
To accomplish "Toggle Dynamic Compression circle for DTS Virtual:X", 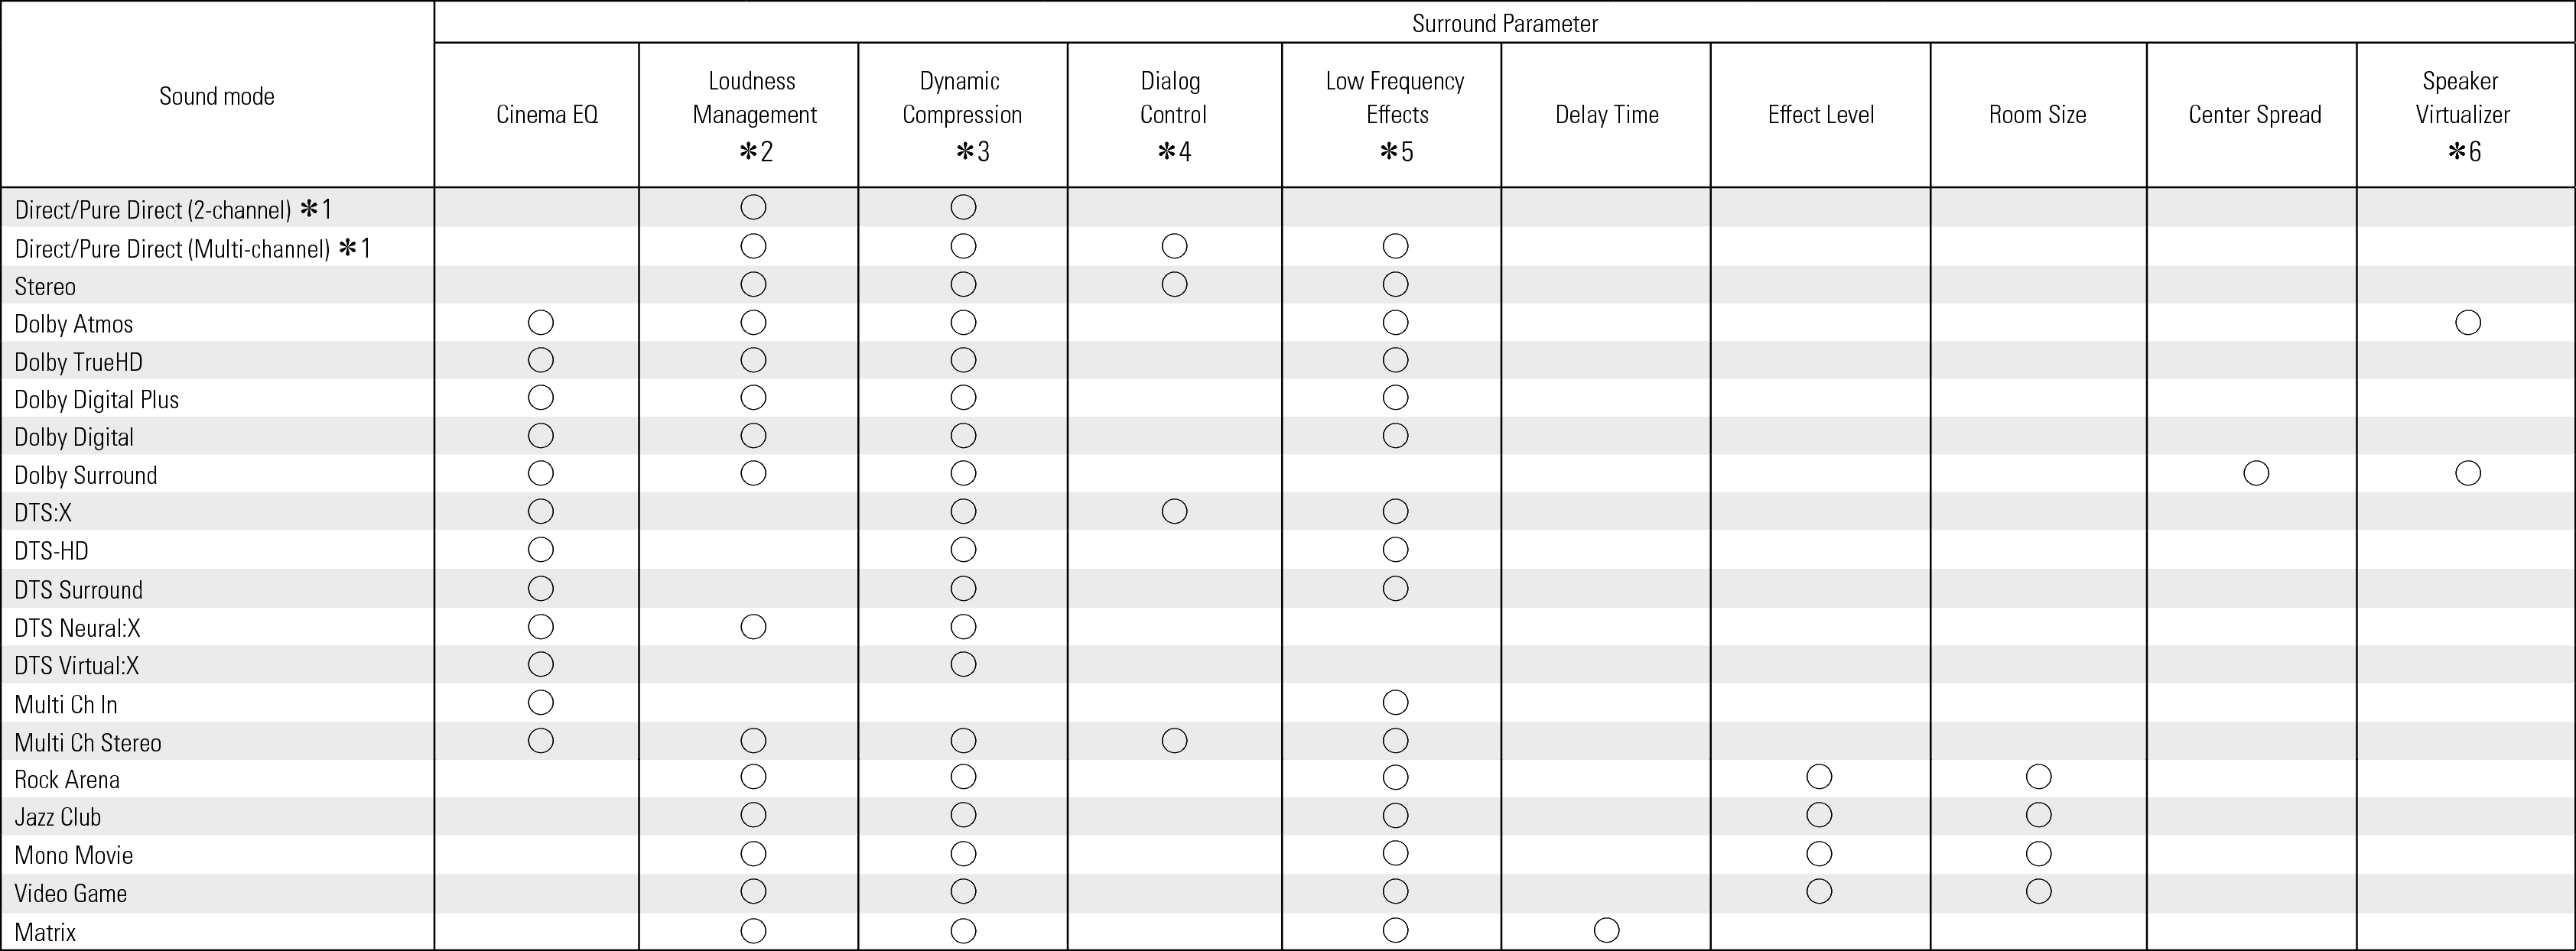I will (963, 664).
